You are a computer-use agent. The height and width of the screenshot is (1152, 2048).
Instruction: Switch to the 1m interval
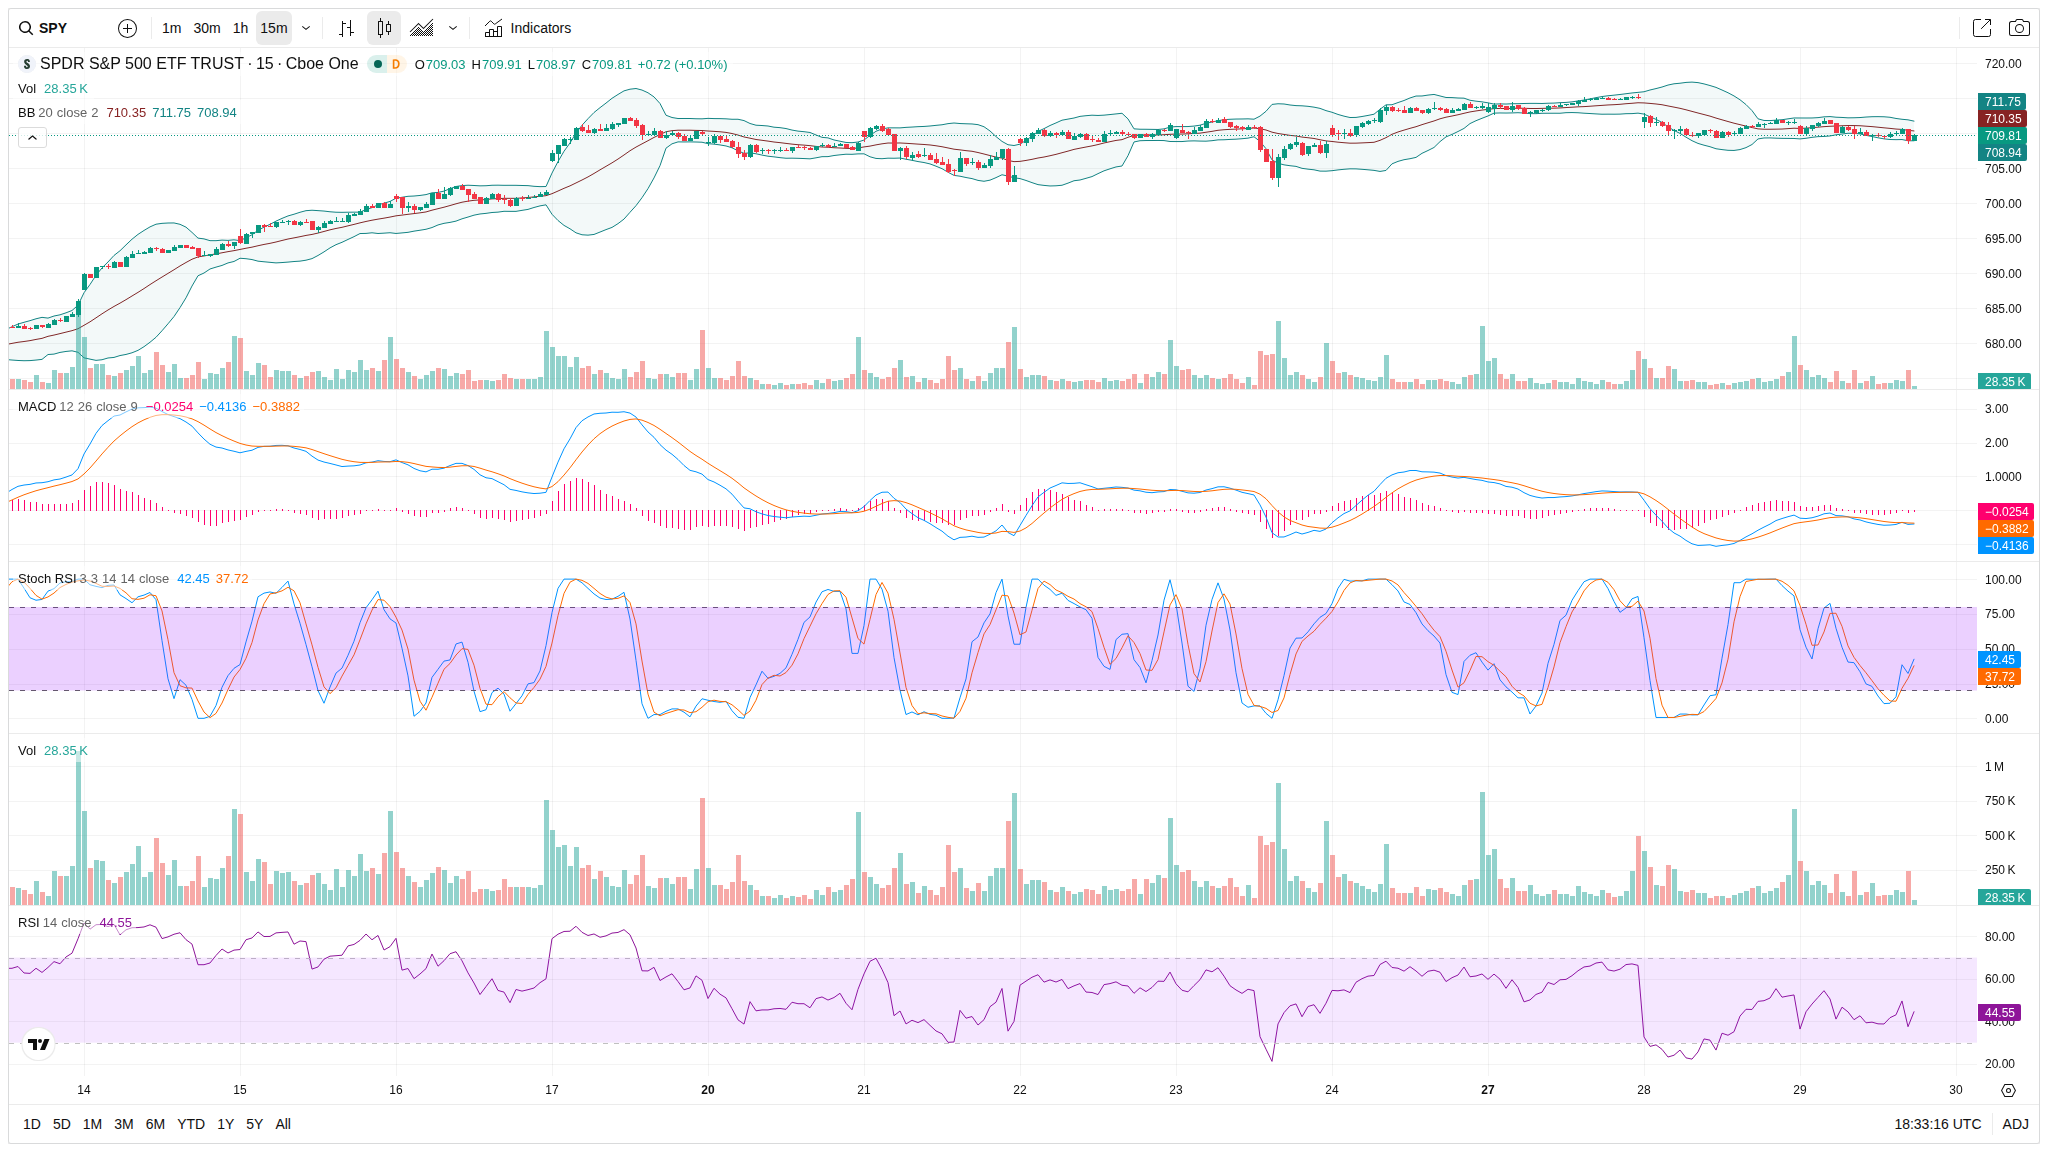point(172,28)
